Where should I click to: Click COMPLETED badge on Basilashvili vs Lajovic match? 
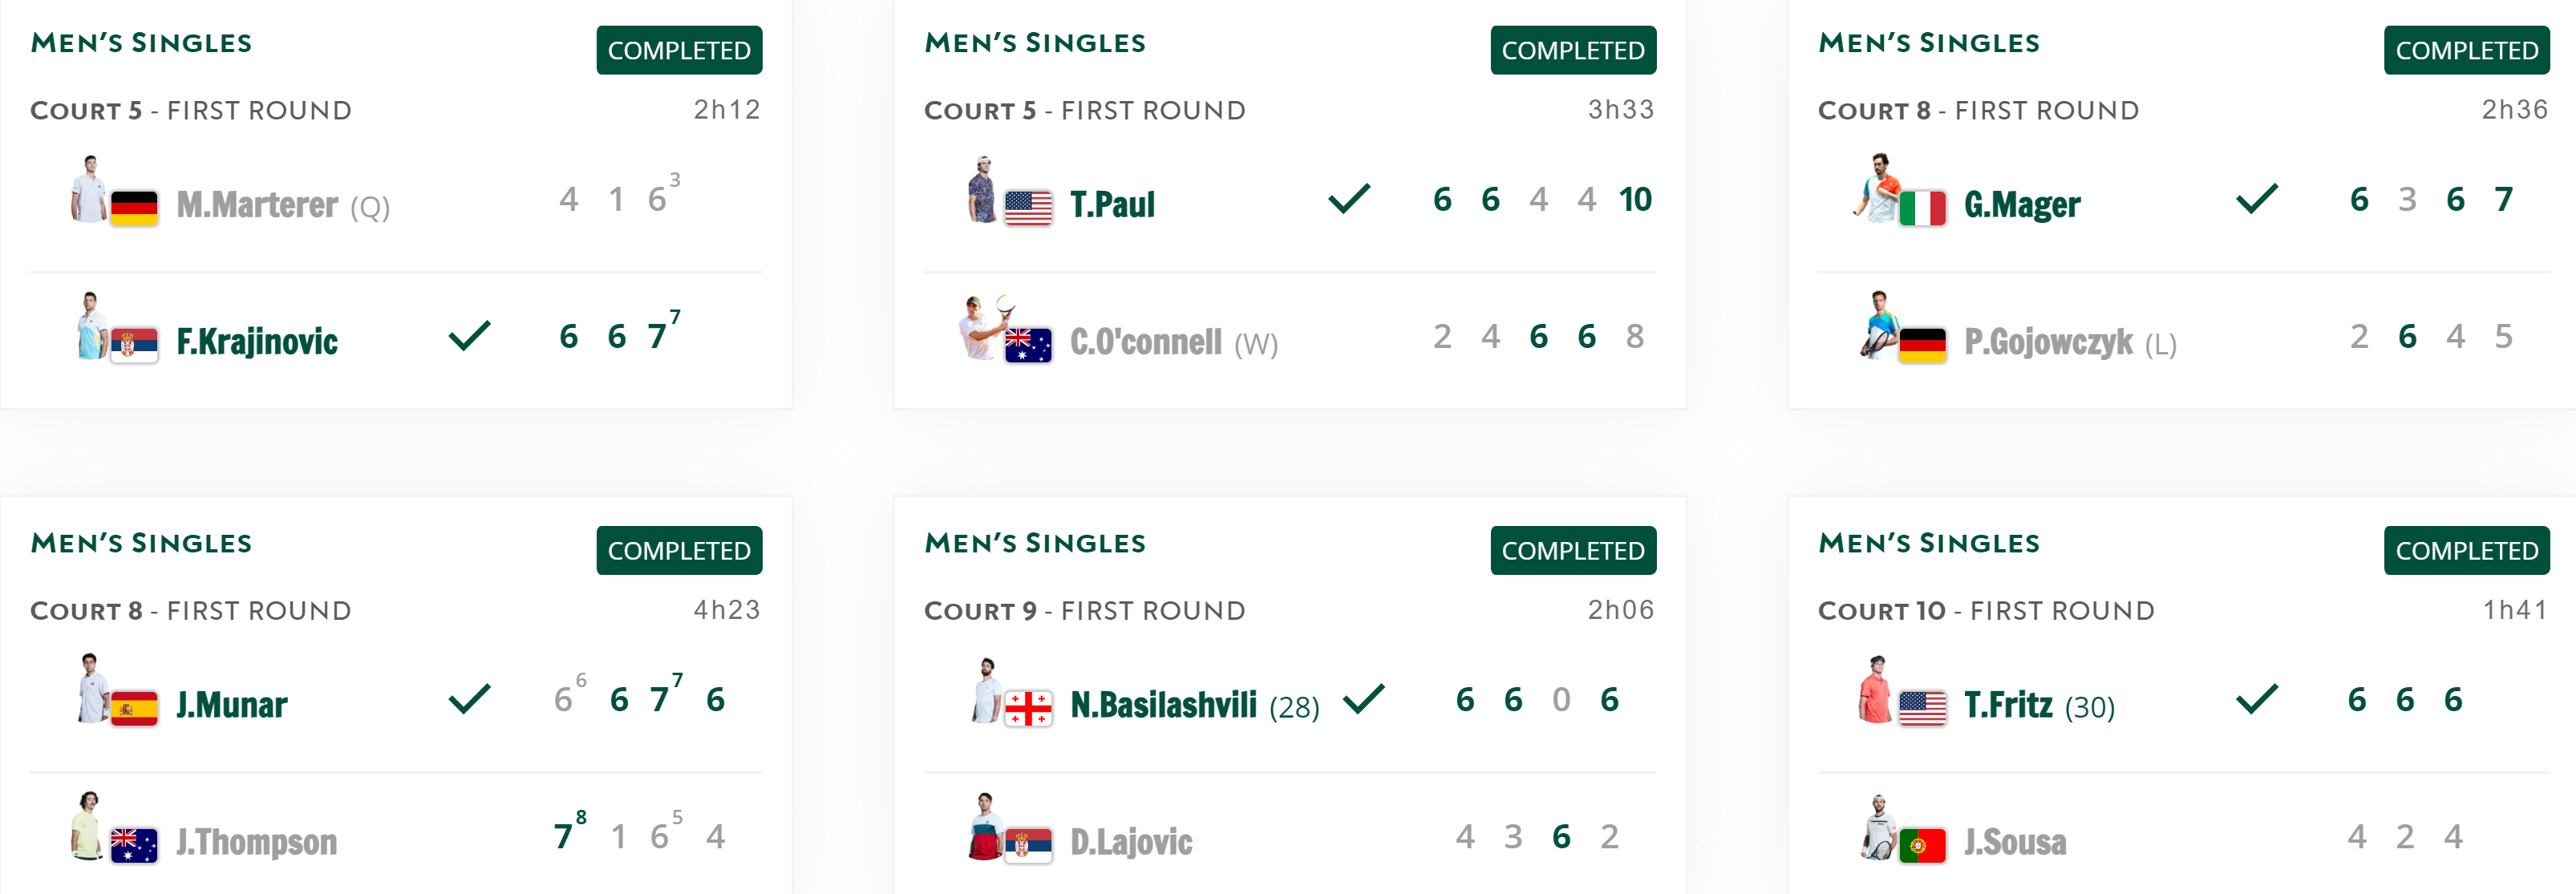point(1573,550)
